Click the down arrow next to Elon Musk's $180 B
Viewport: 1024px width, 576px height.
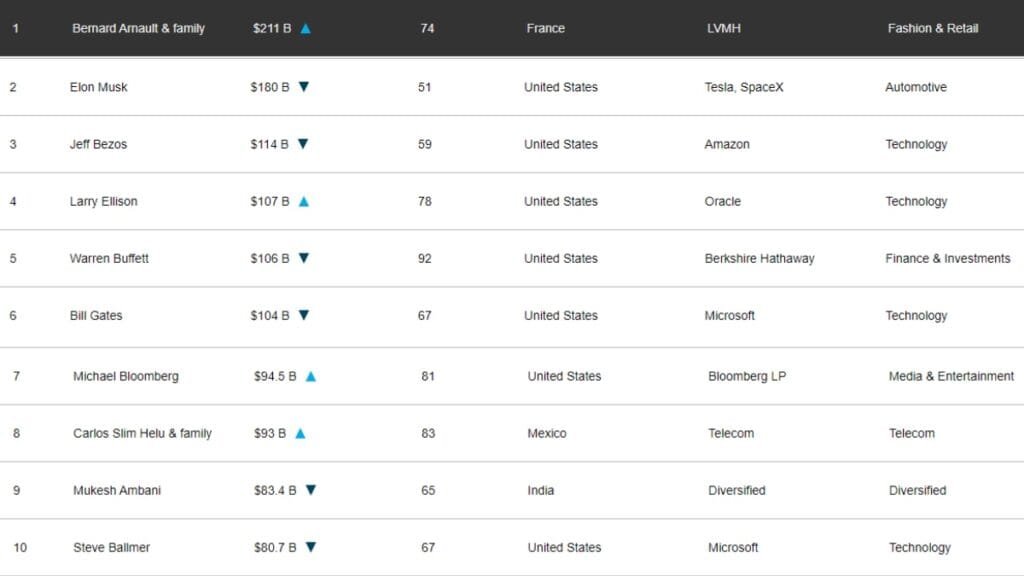pyautogui.click(x=304, y=87)
